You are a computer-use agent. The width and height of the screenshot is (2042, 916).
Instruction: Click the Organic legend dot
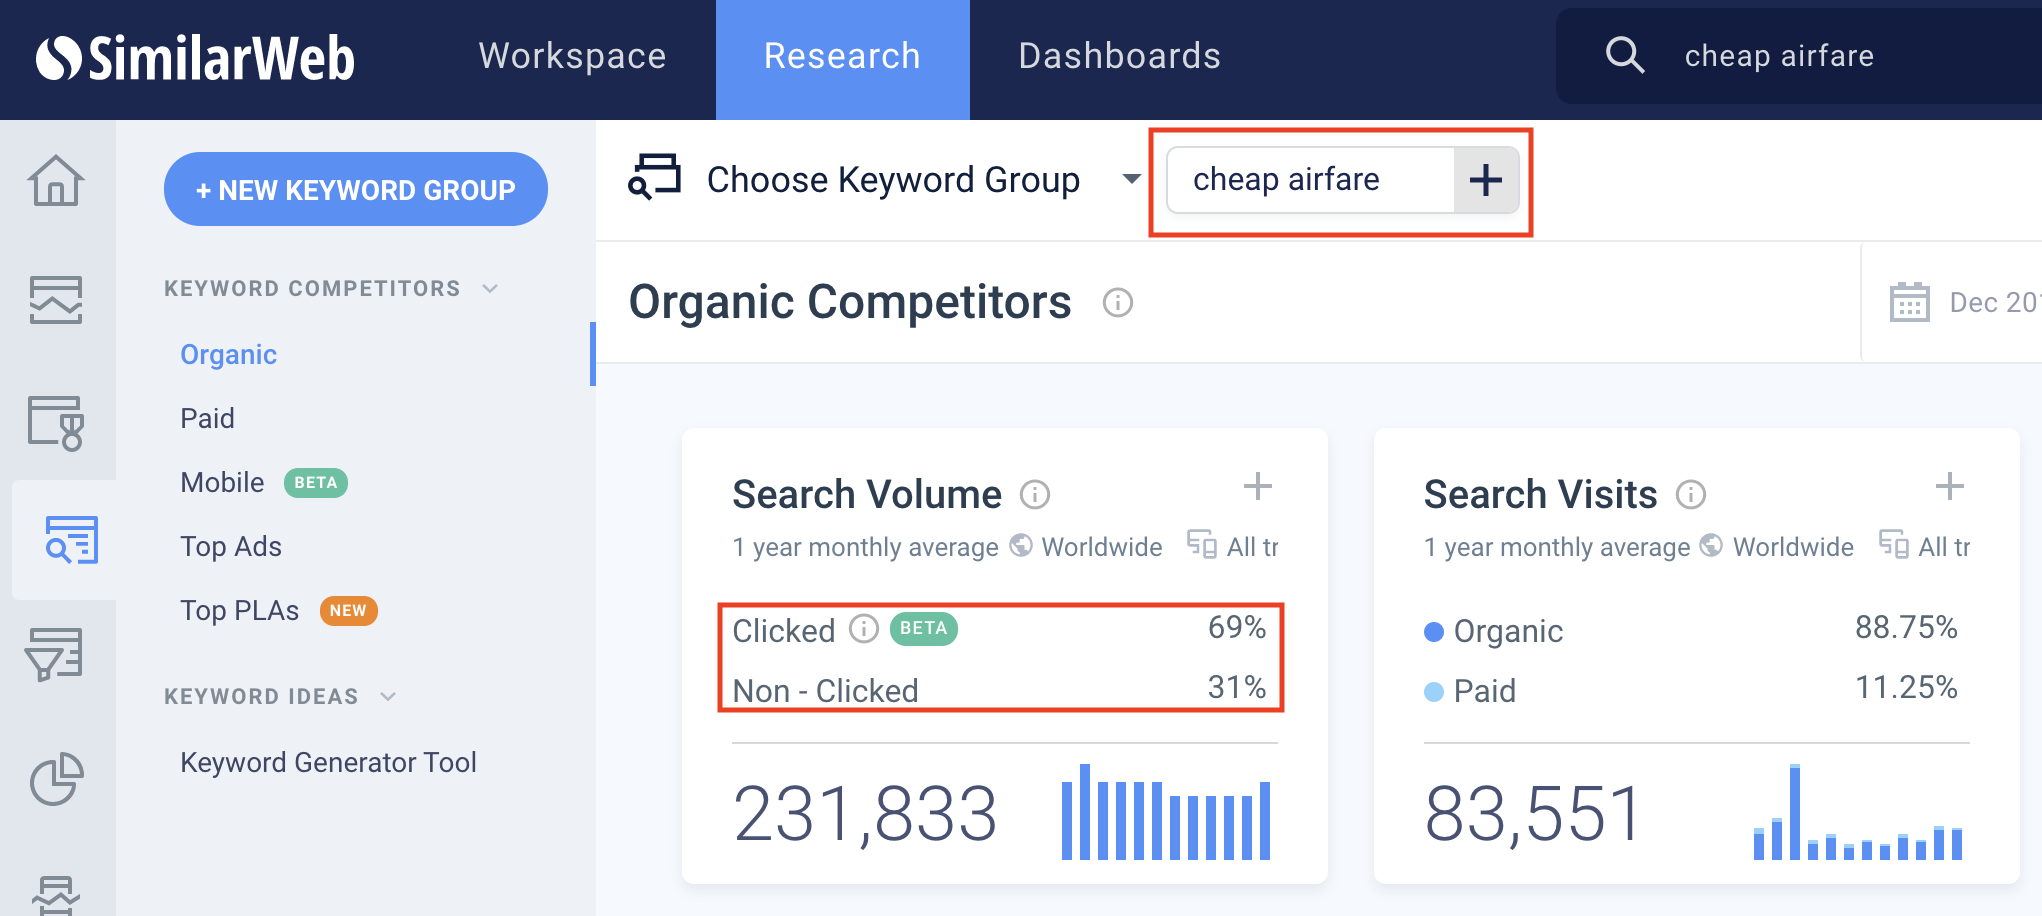point(1434,632)
